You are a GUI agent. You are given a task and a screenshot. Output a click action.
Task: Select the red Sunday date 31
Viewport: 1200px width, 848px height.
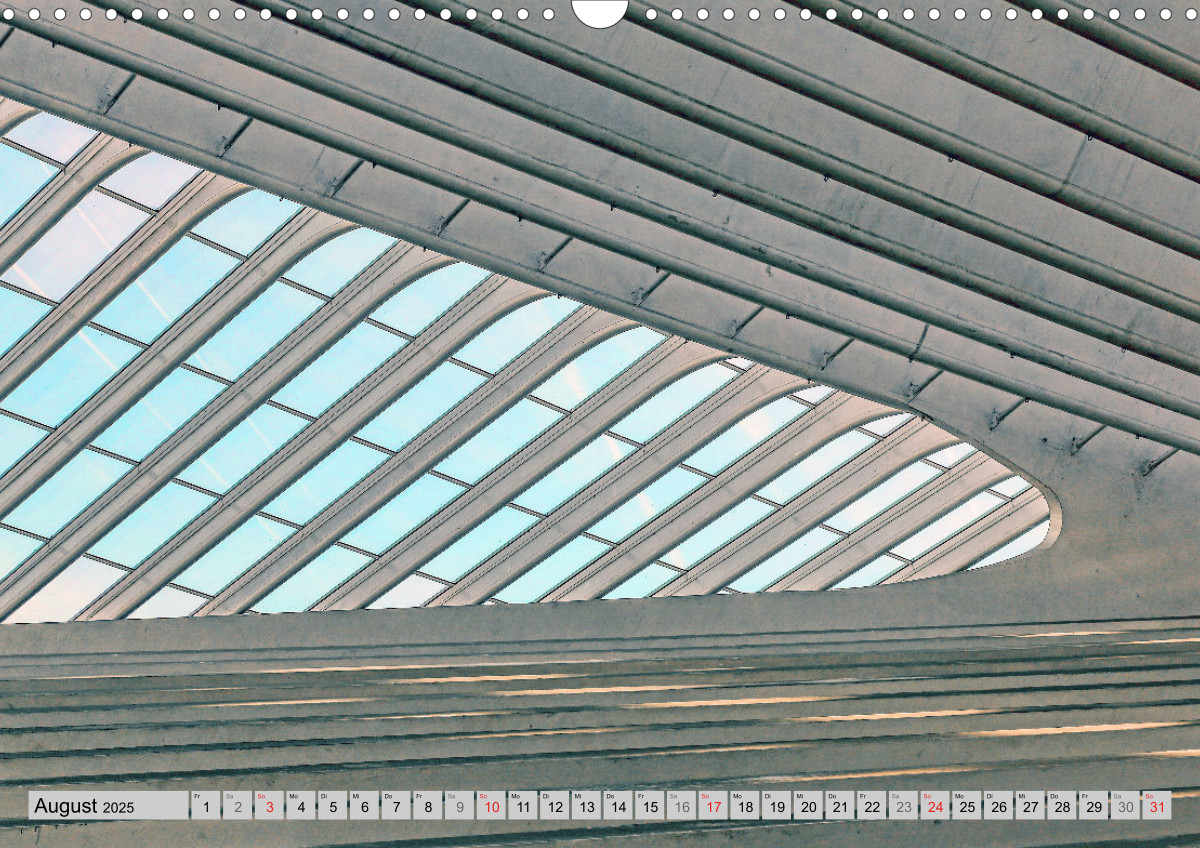(1158, 805)
